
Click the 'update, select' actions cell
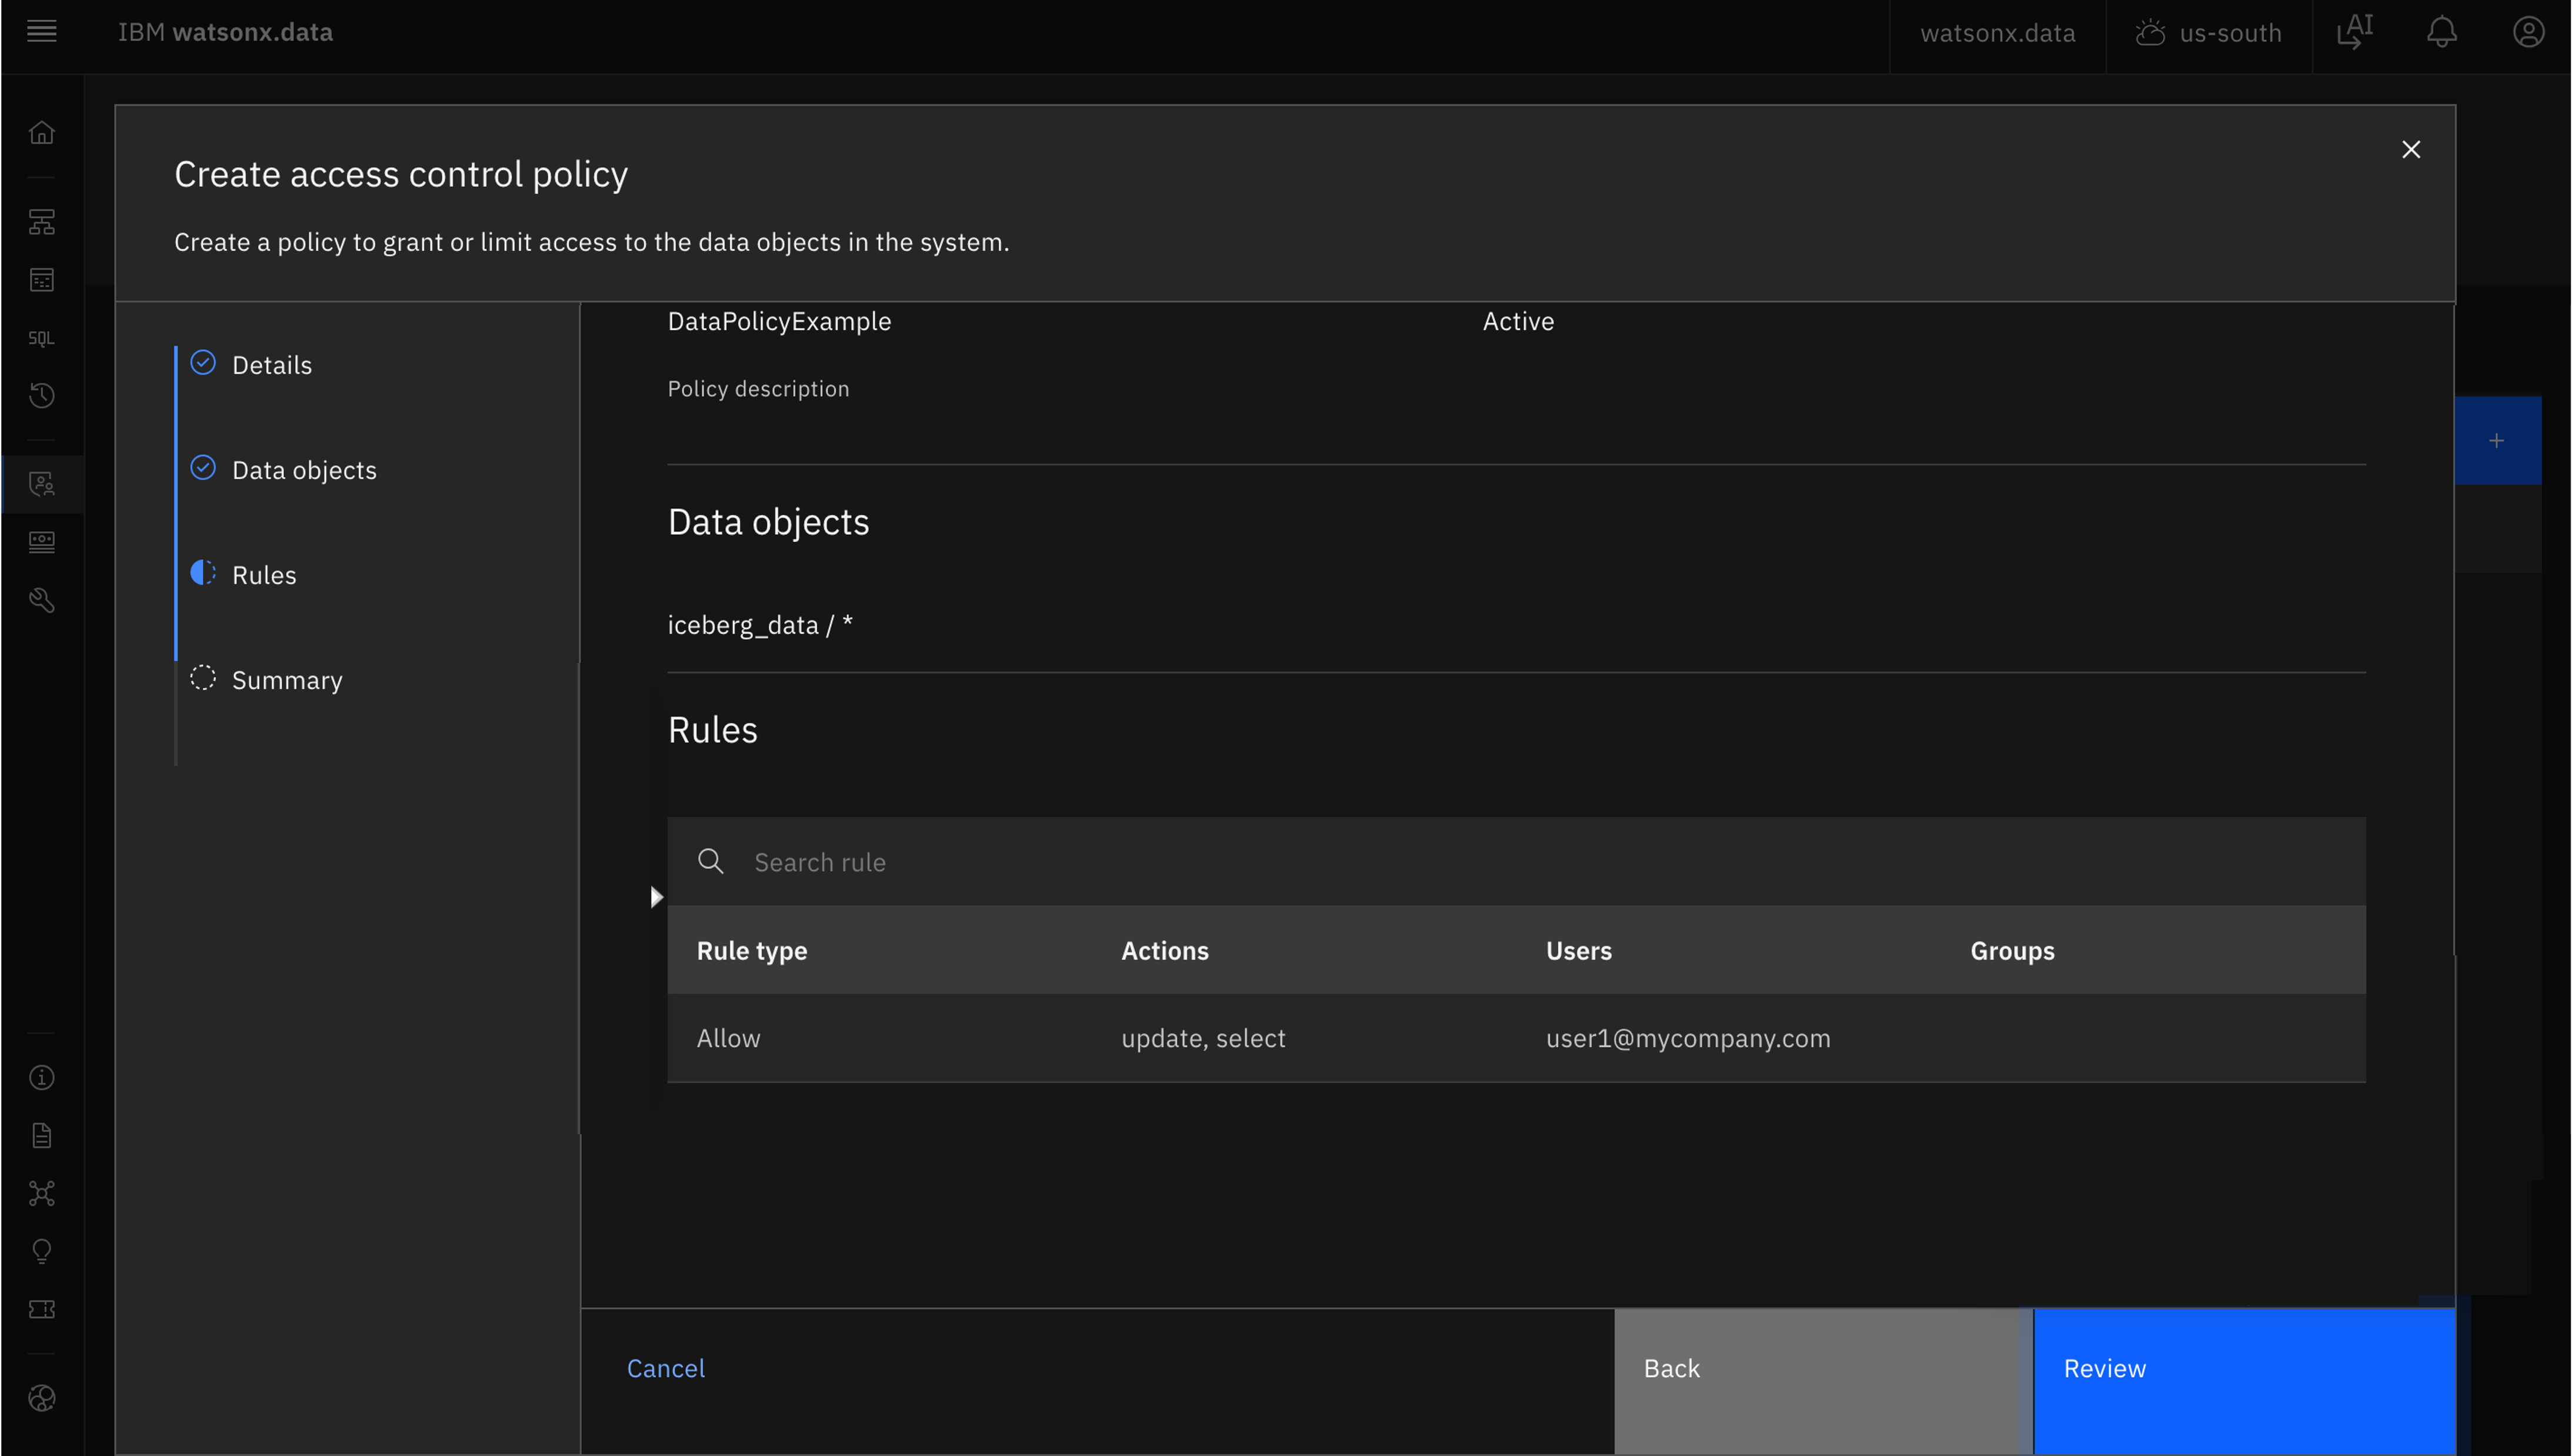(x=1203, y=1038)
